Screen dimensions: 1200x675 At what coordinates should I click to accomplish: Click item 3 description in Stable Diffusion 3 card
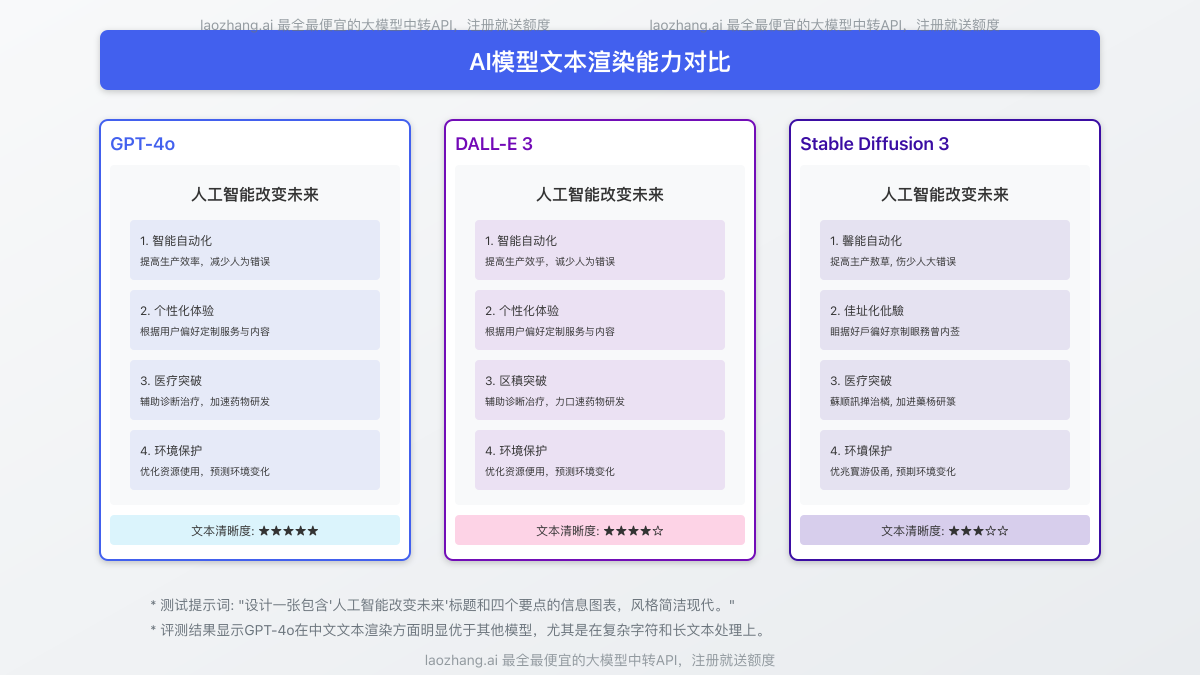click(x=893, y=402)
